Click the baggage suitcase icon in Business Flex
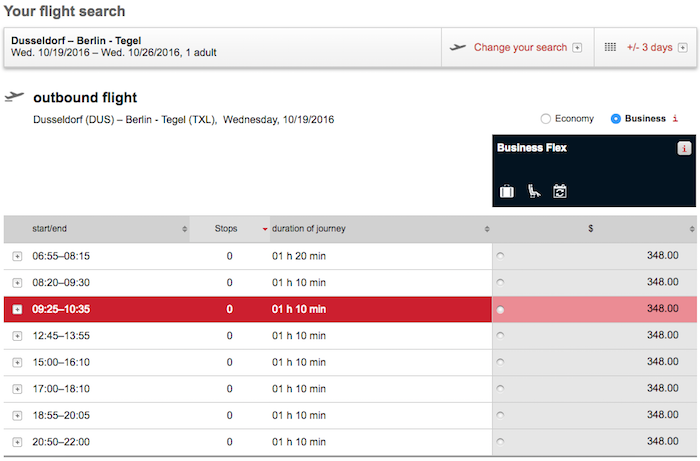 (507, 191)
